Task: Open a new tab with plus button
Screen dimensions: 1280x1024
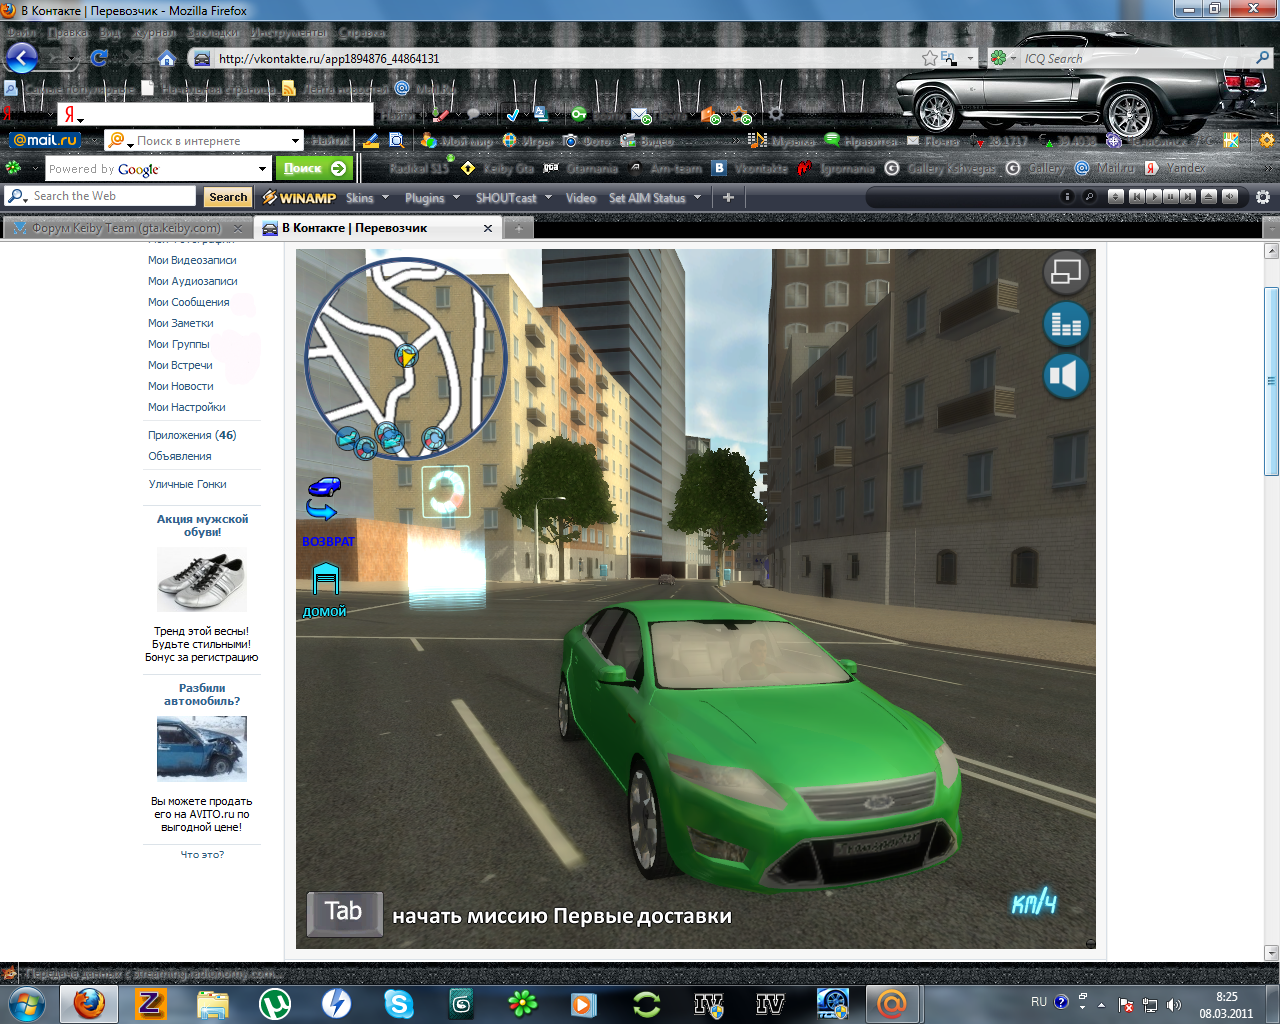Action: (518, 228)
